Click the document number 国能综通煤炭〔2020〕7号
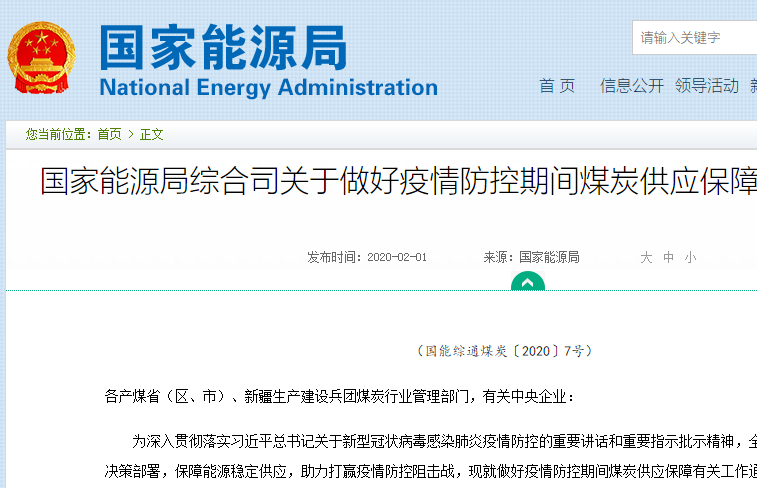 505,351
